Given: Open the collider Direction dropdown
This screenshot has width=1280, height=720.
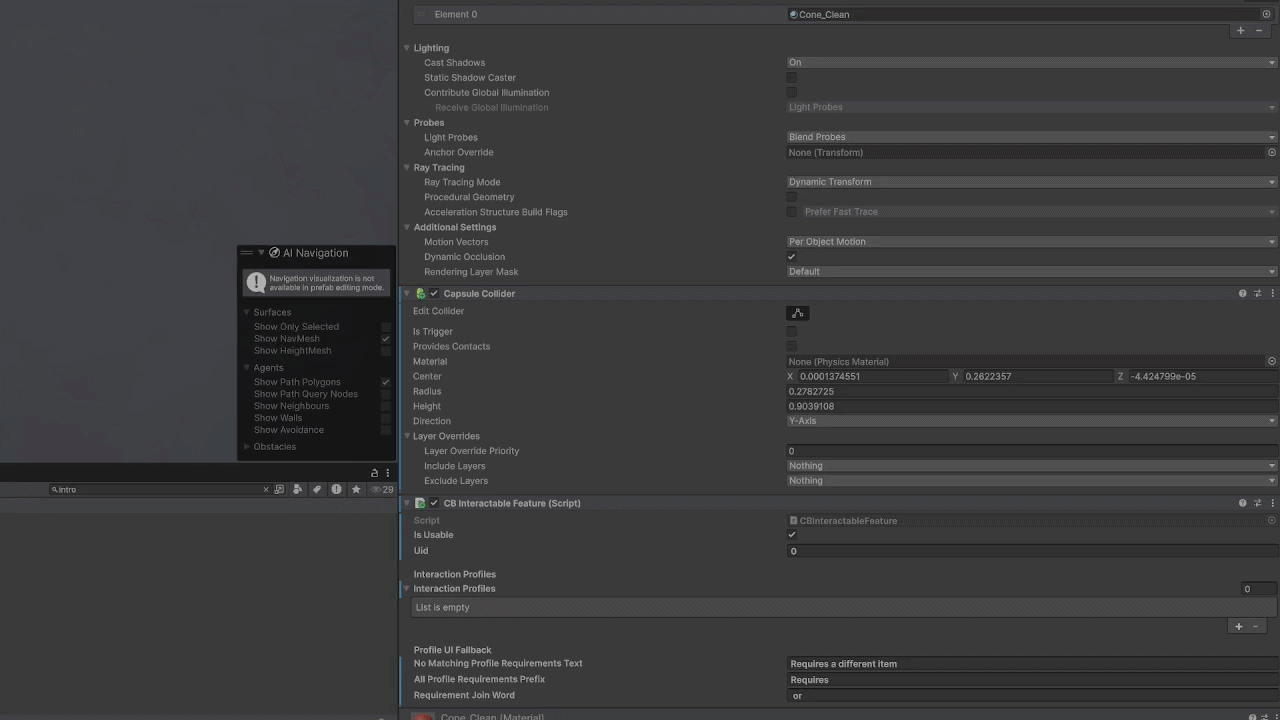Looking at the screenshot, I should click(1032, 421).
